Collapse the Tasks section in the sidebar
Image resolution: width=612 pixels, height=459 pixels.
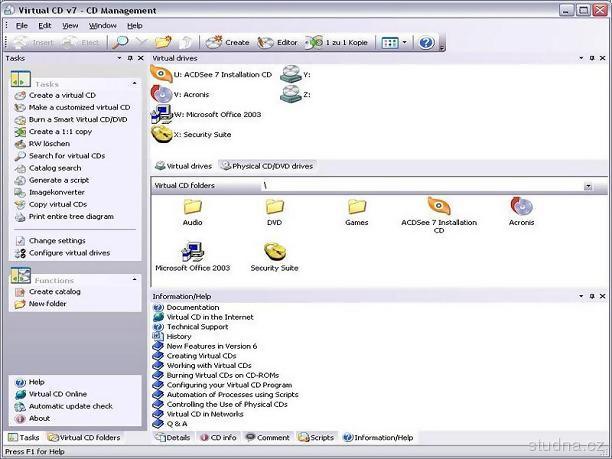[133, 84]
